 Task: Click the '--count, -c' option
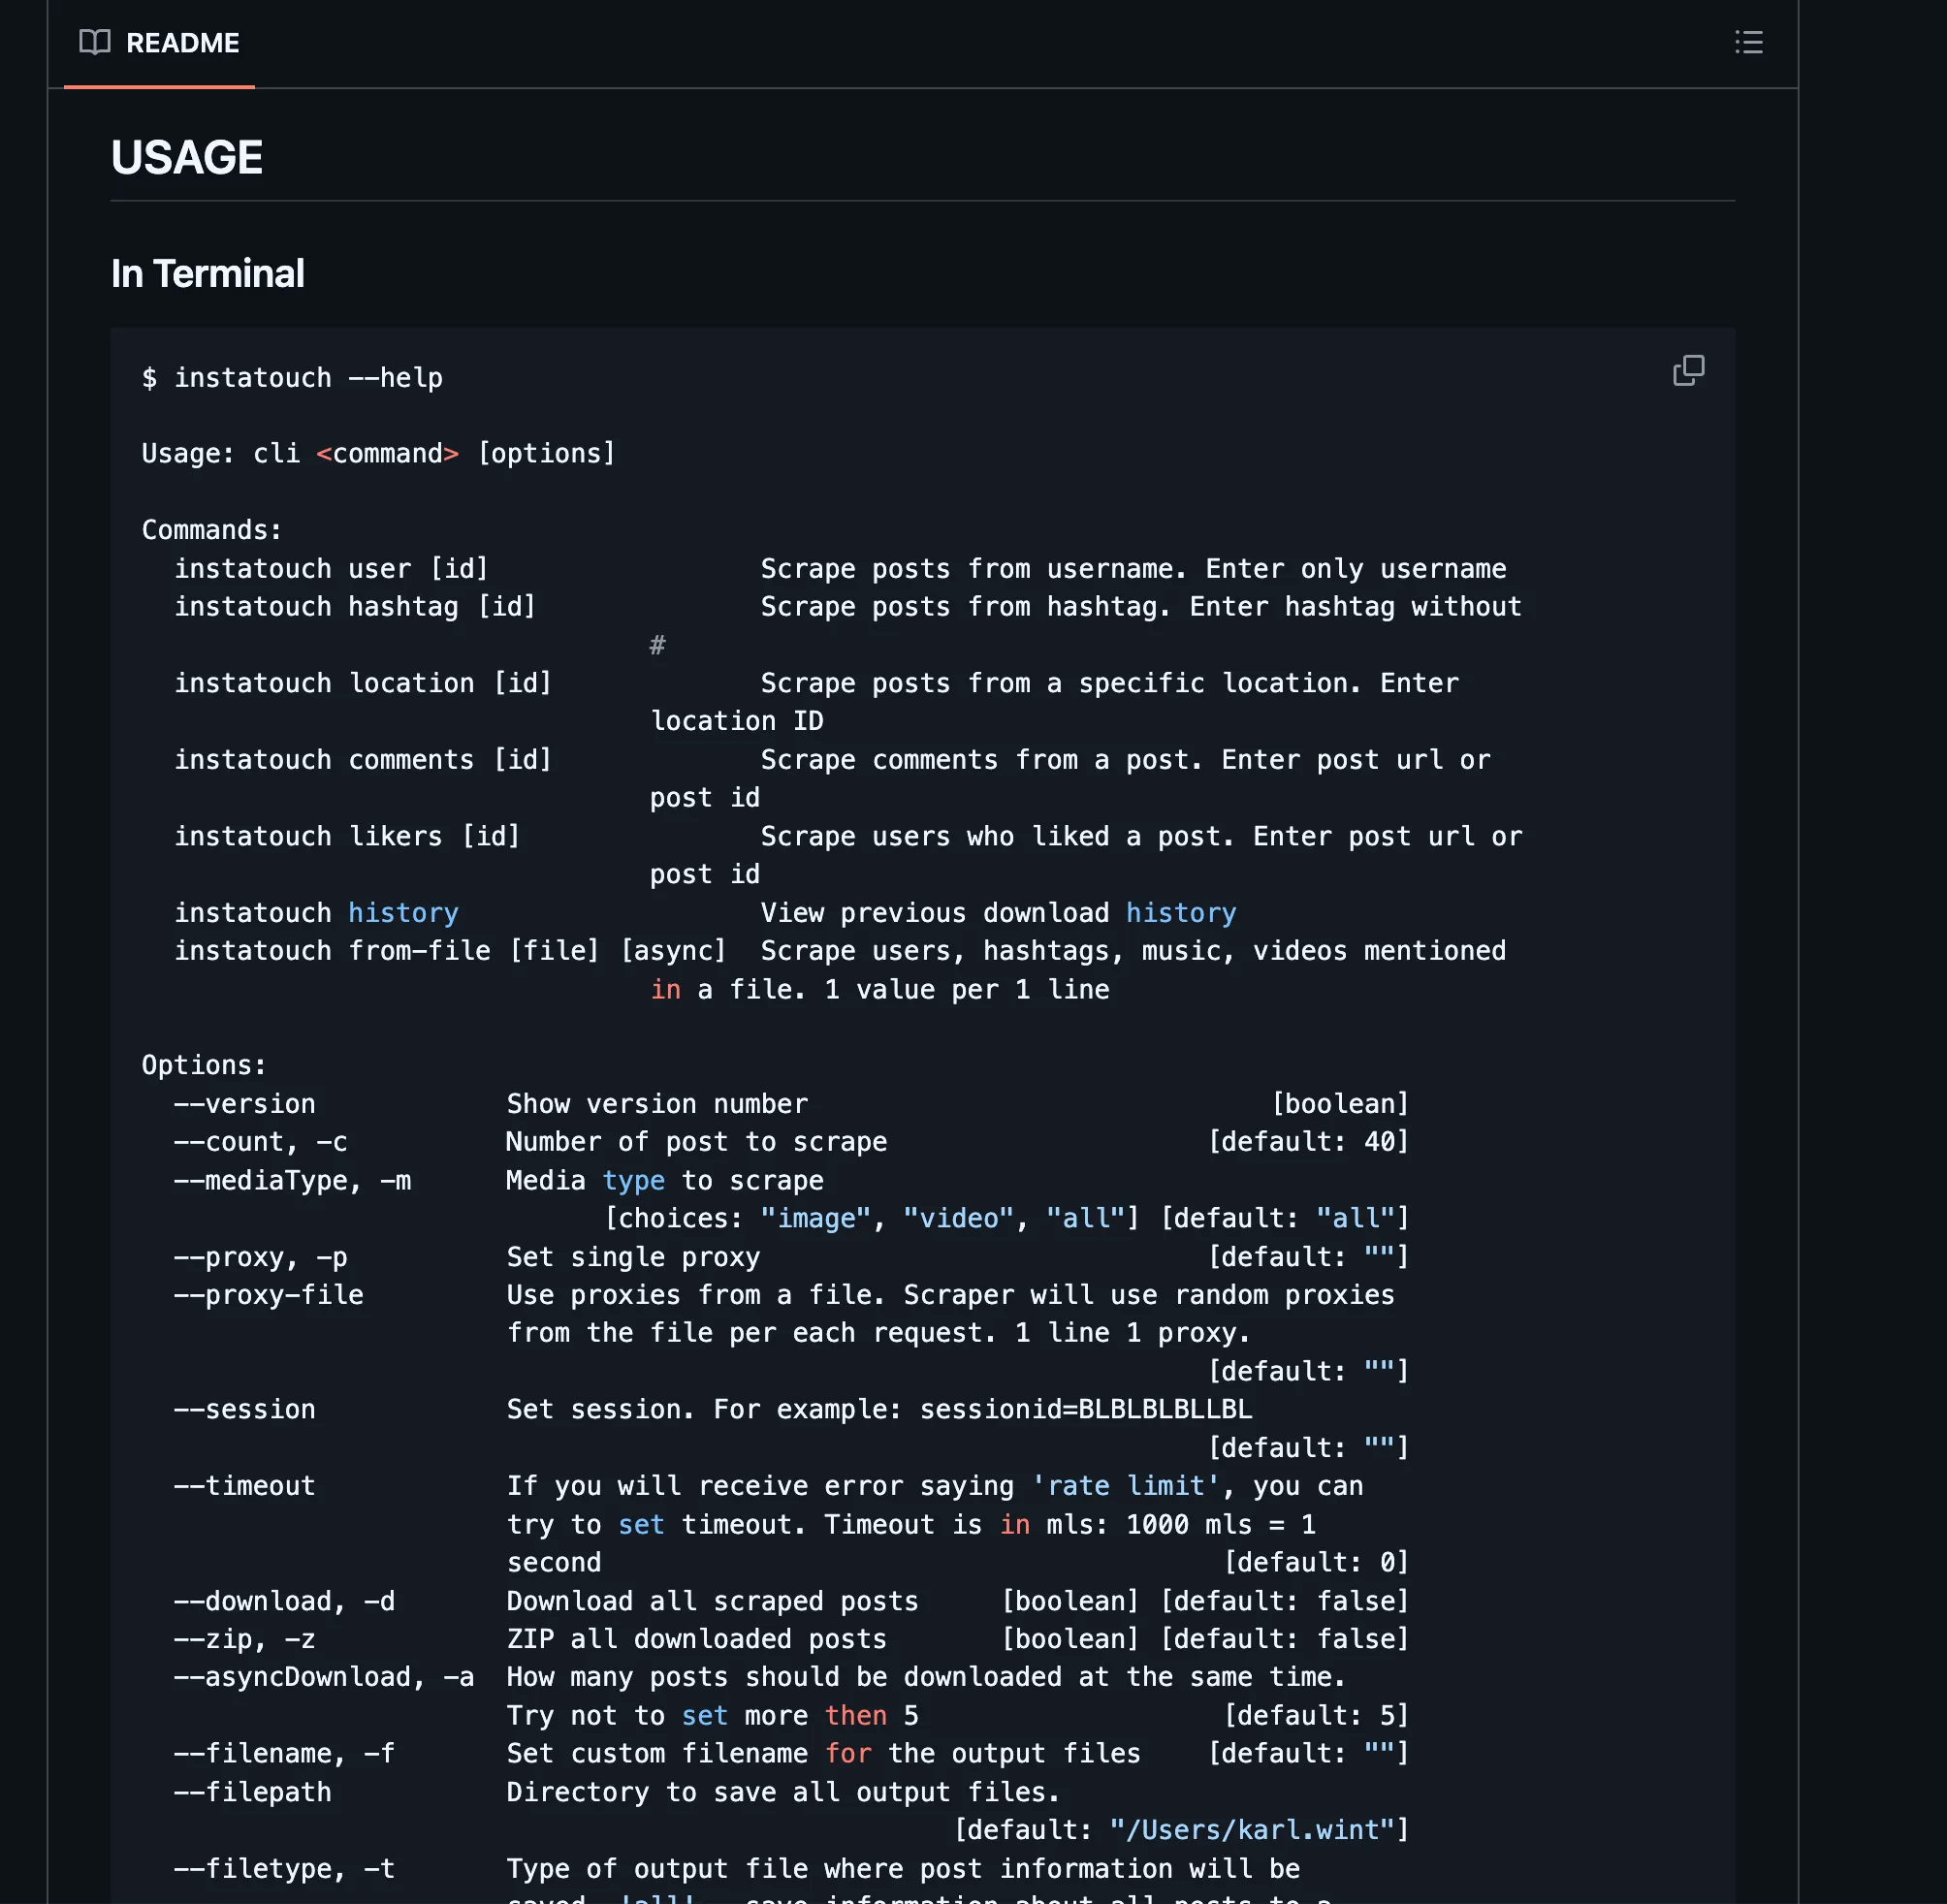261,1142
